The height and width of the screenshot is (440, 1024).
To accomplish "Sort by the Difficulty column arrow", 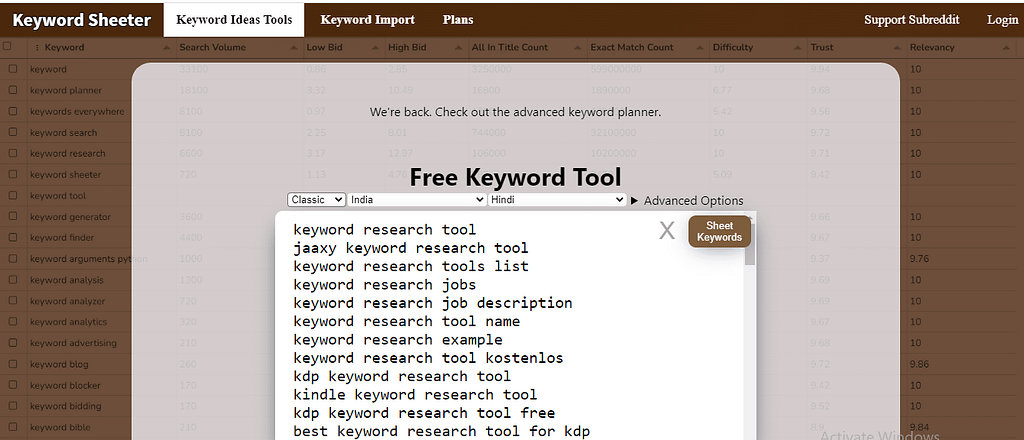I will click(x=798, y=48).
